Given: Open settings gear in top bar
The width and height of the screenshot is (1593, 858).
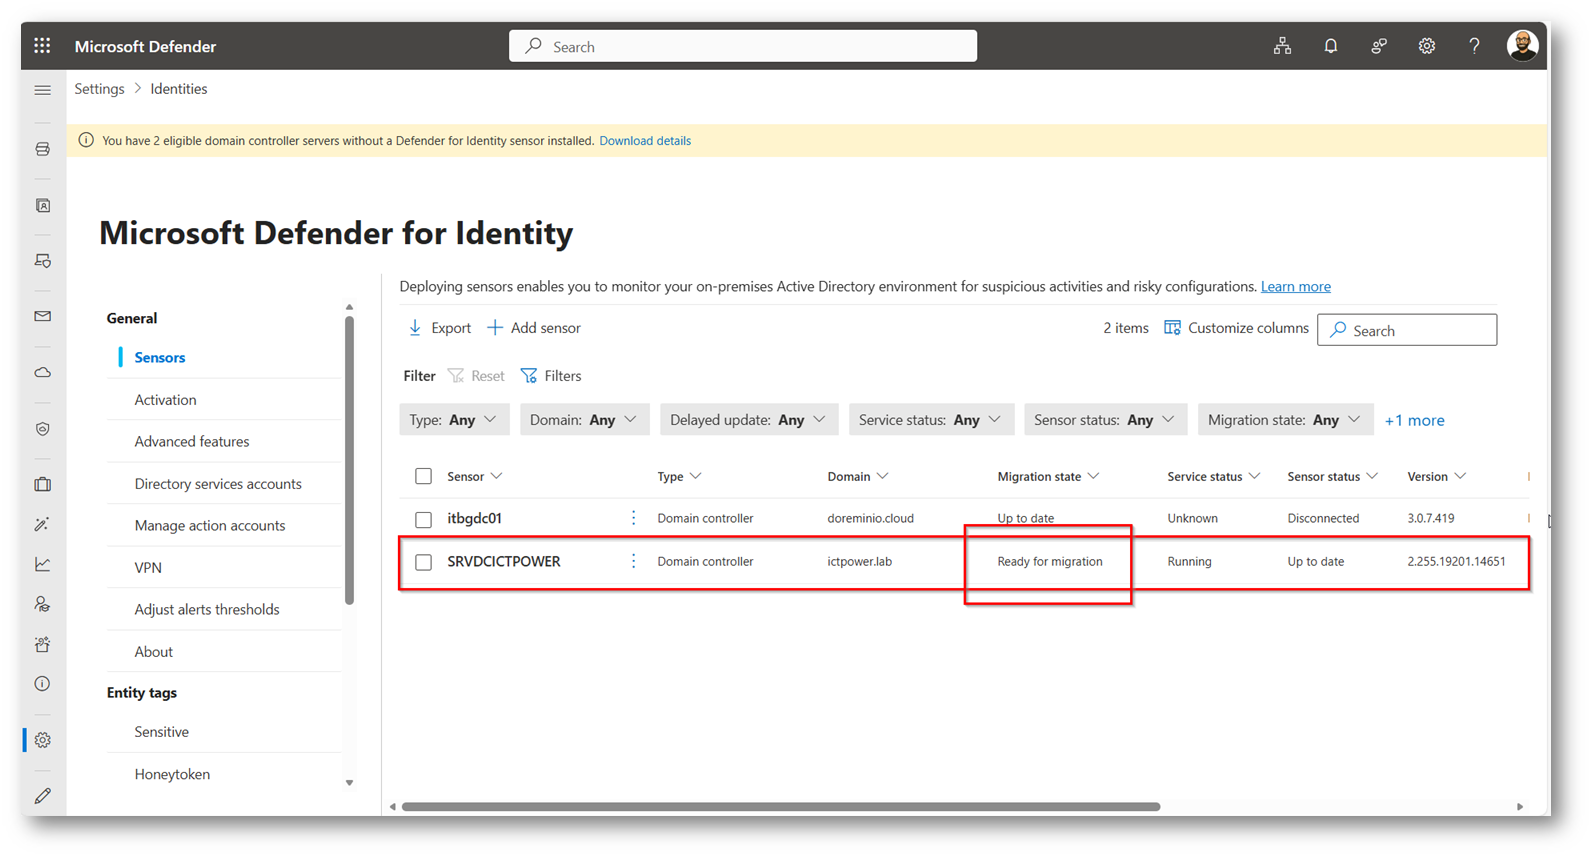Looking at the screenshot, I should click(1426, 46).
